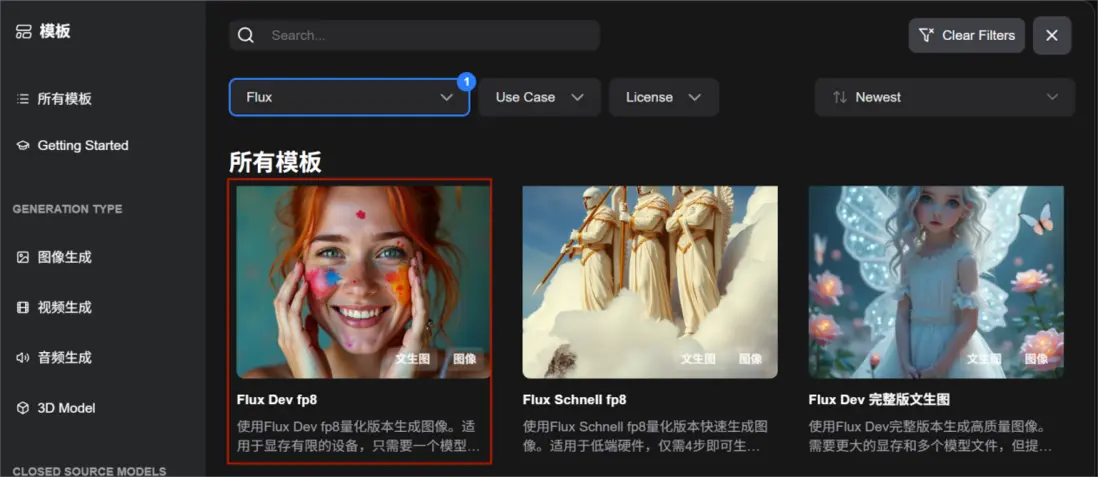Click the magnifier icon in search bar
Screen dimensions: 1098x477
246,35
